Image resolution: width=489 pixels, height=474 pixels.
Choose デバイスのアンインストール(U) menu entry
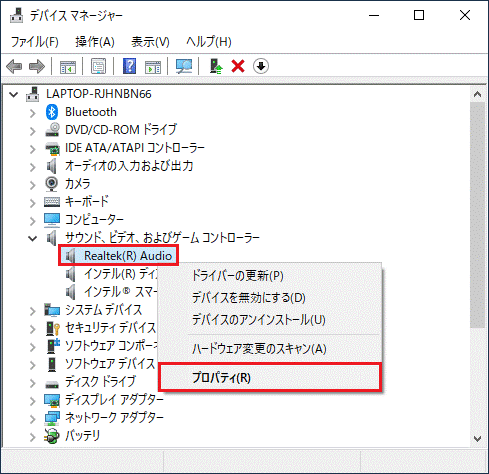point(270,320)
